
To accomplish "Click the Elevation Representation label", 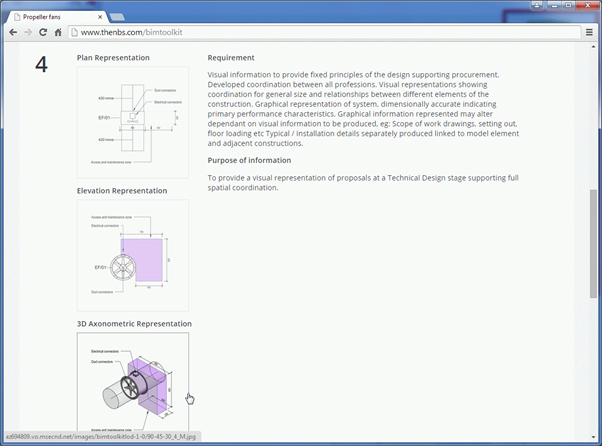I will click(x=122, y=191).
